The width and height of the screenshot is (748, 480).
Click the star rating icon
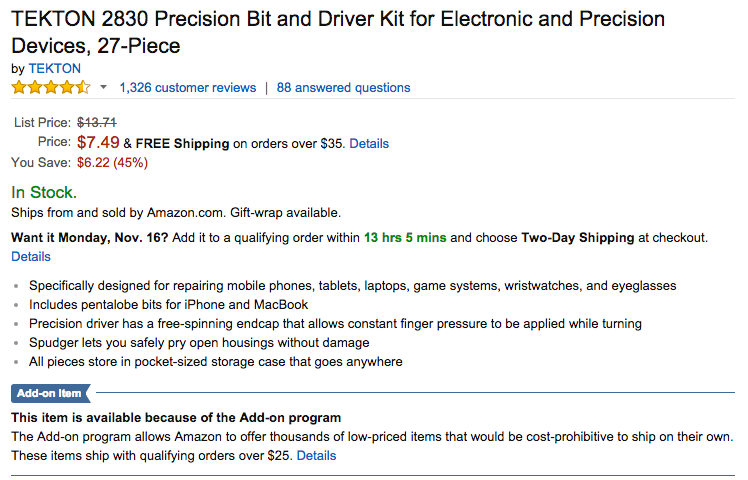50,88
